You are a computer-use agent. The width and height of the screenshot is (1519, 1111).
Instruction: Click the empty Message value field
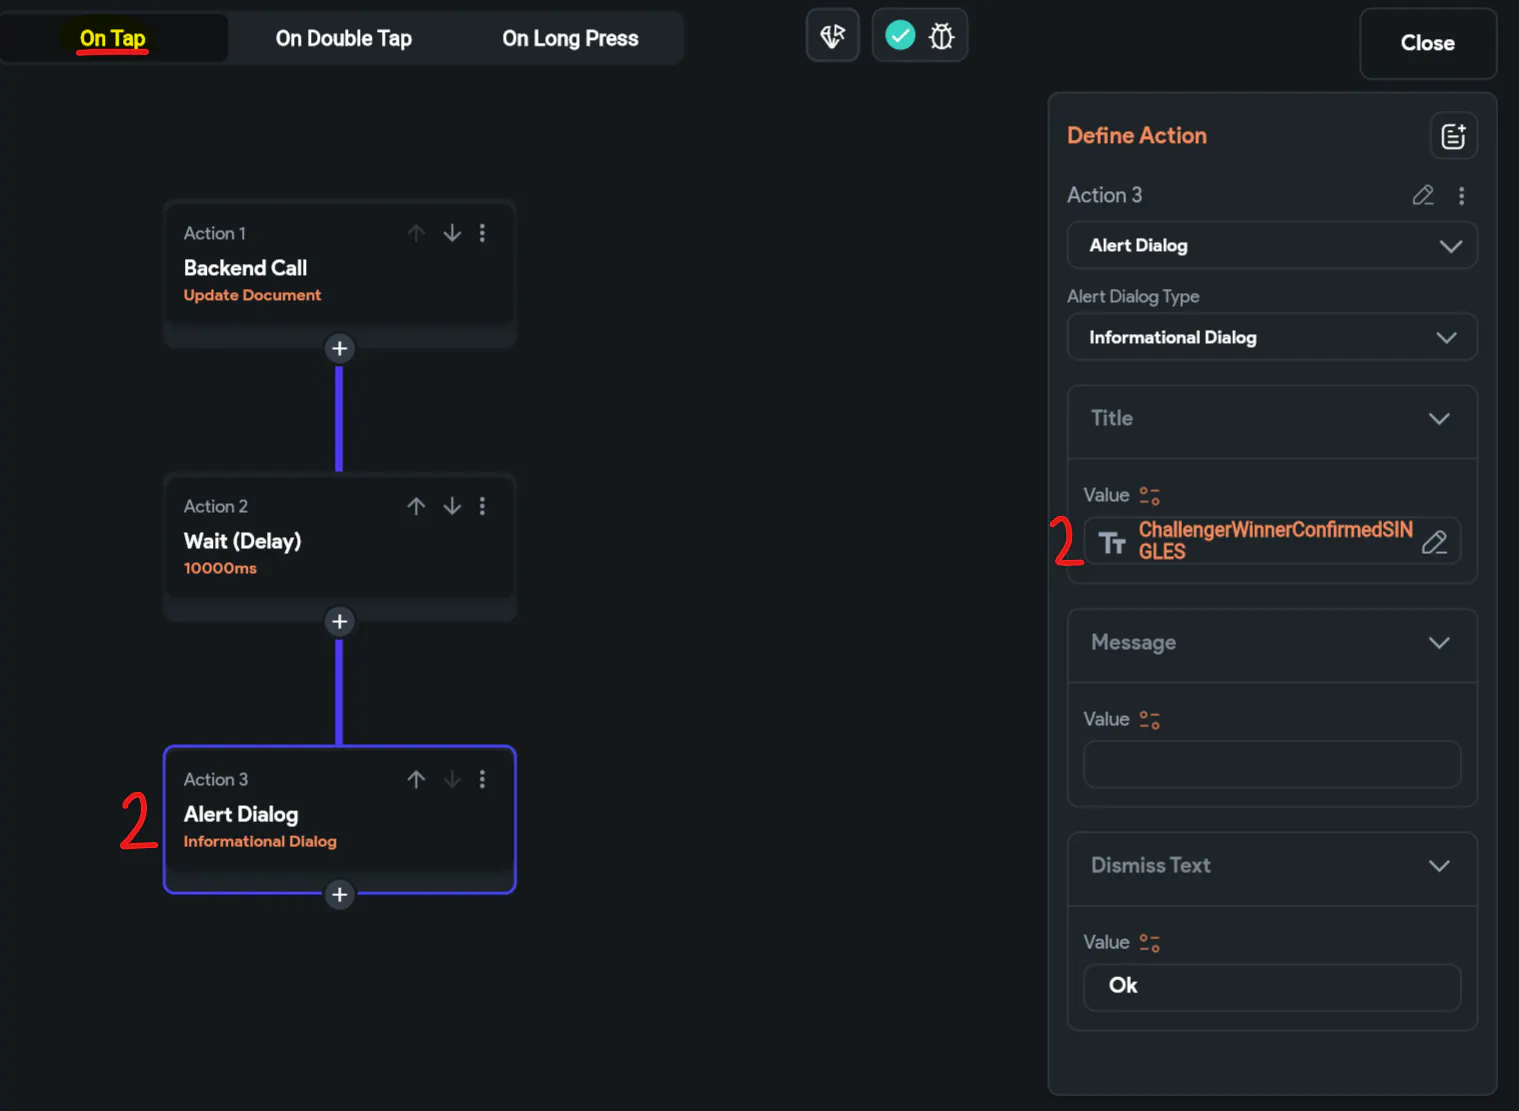click(x=1272, y=764)
